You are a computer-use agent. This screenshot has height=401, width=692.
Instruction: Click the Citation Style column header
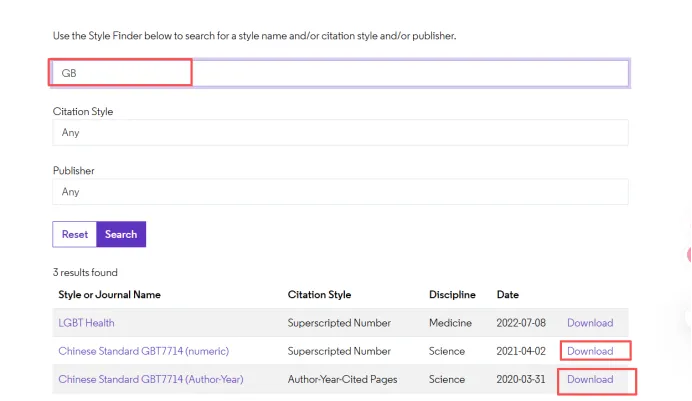[x=319, y=295]
